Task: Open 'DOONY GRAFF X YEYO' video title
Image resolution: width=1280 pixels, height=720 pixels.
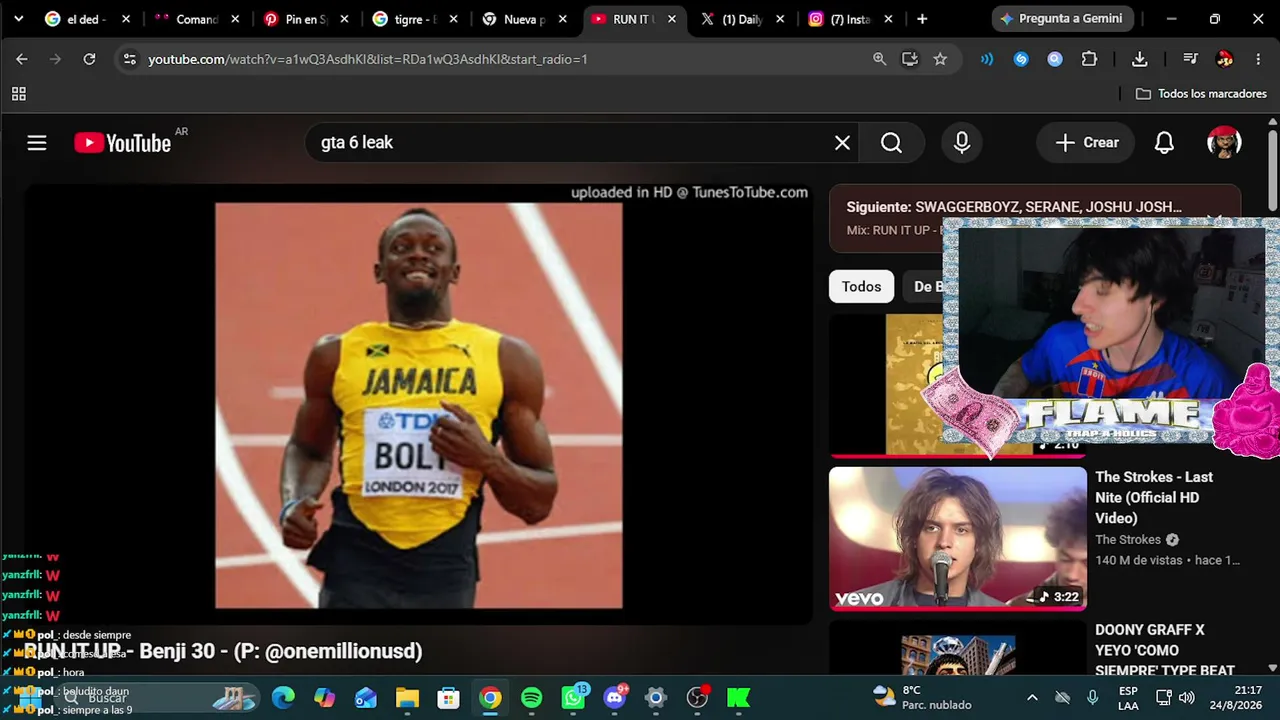Action: 1165,650
